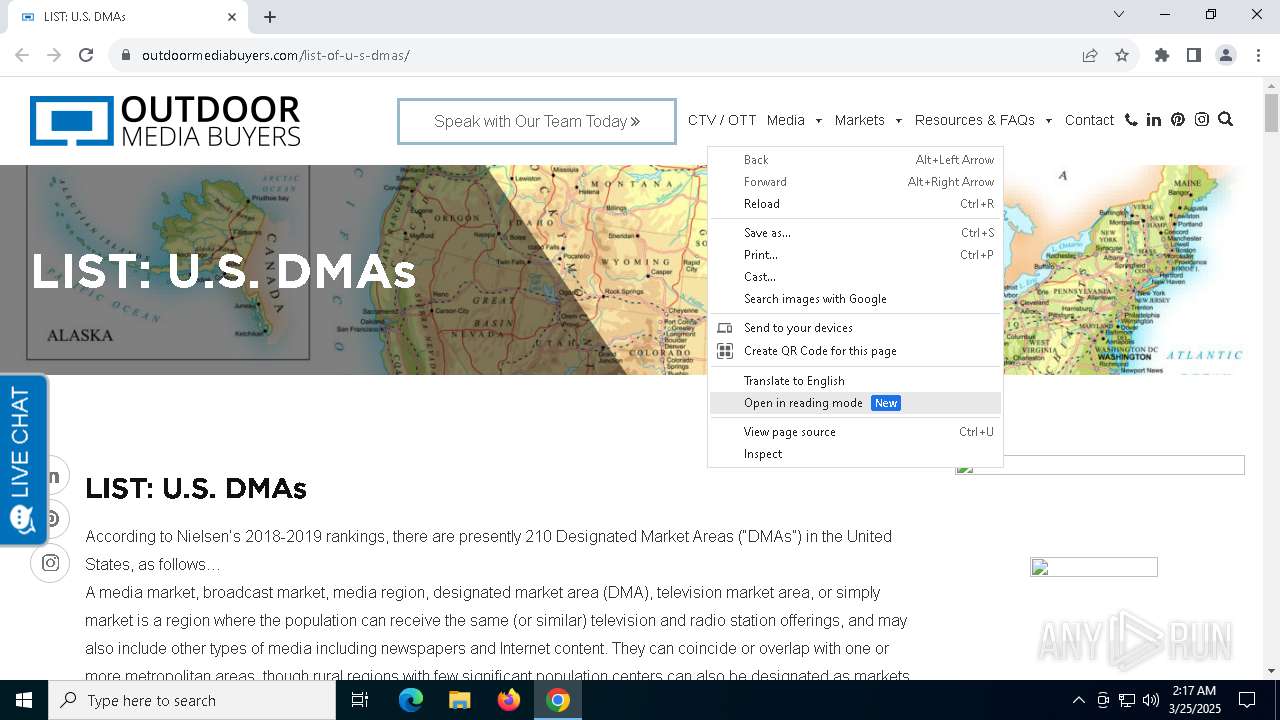
Task: Launch Firefox from taskbar
Action: pos(509,700)
